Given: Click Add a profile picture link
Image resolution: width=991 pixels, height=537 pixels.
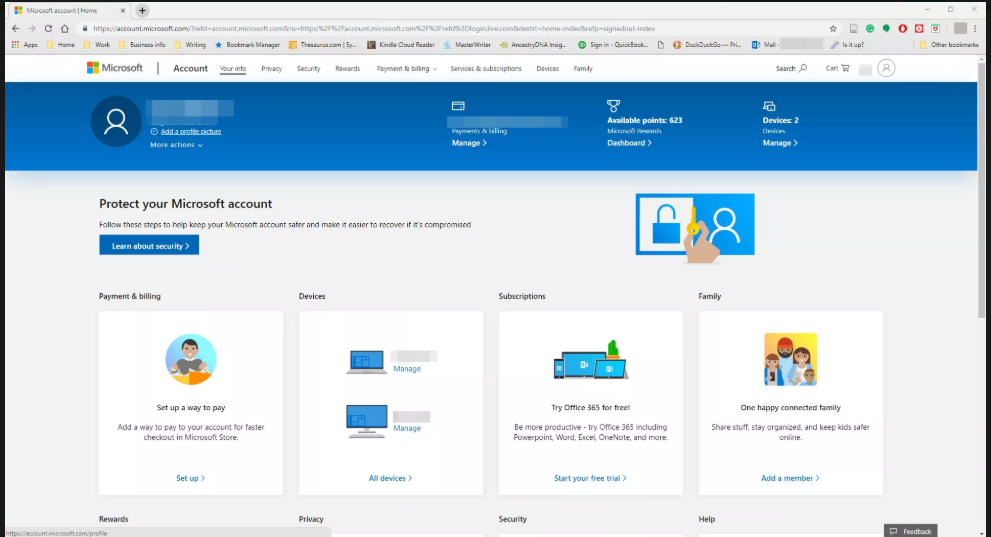Looking at the screenshot, I should click(191, 131).
